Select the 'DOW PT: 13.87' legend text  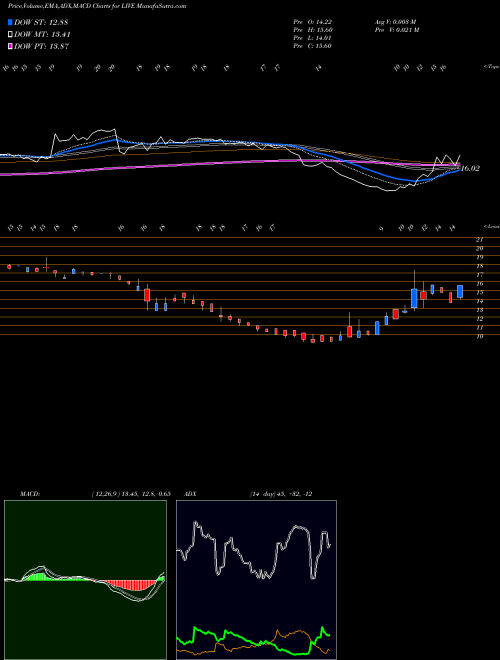(41, 46)
